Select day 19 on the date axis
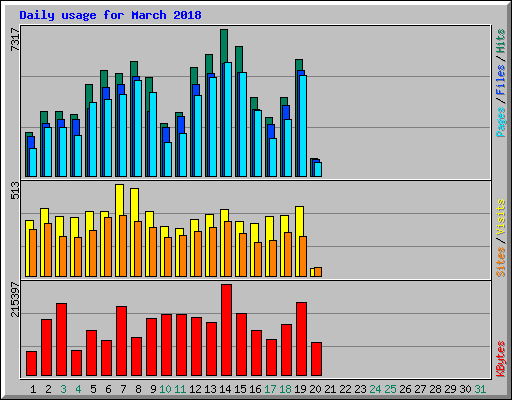The image size is (512, 400). [300, 389]
